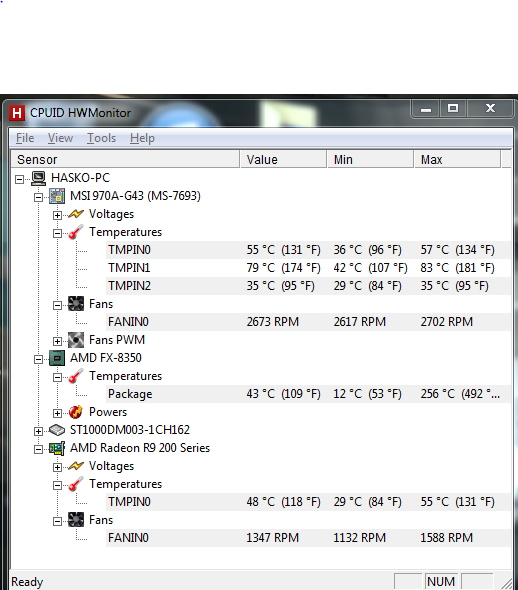This screenshot has height=590, width=518.
Task: Click the Fans icon under AMD Radeon R9
Action: click(x=76, y=520)
